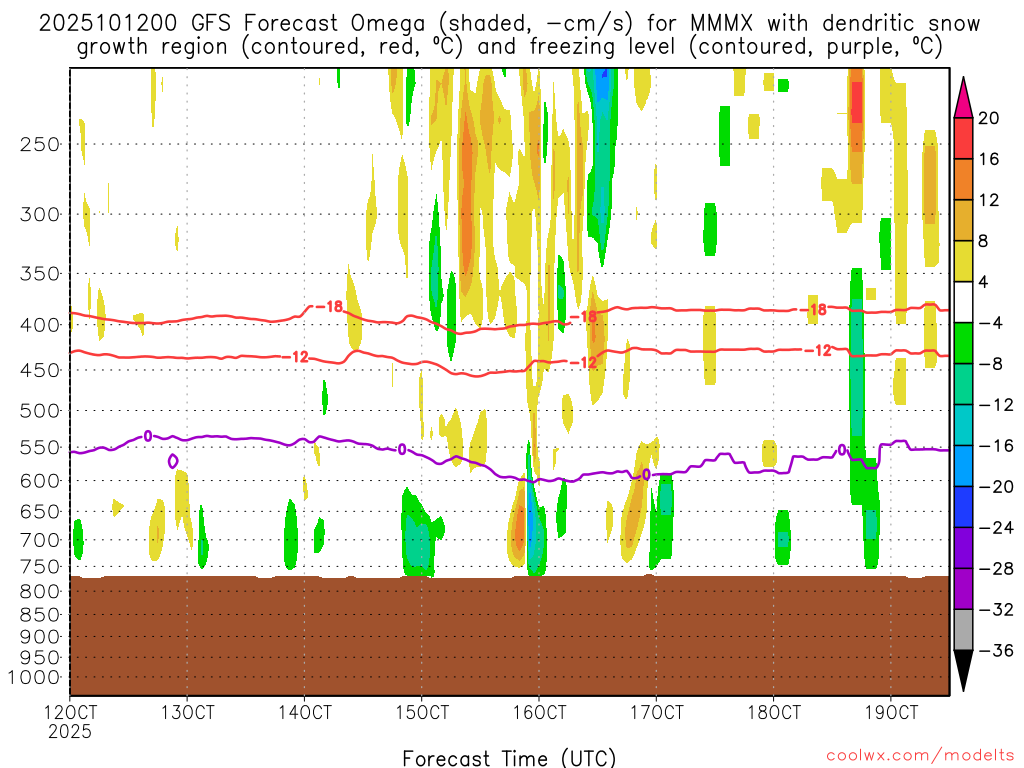
Task: Click the 120CT 2025 starting time label
Action: point(70,721)
